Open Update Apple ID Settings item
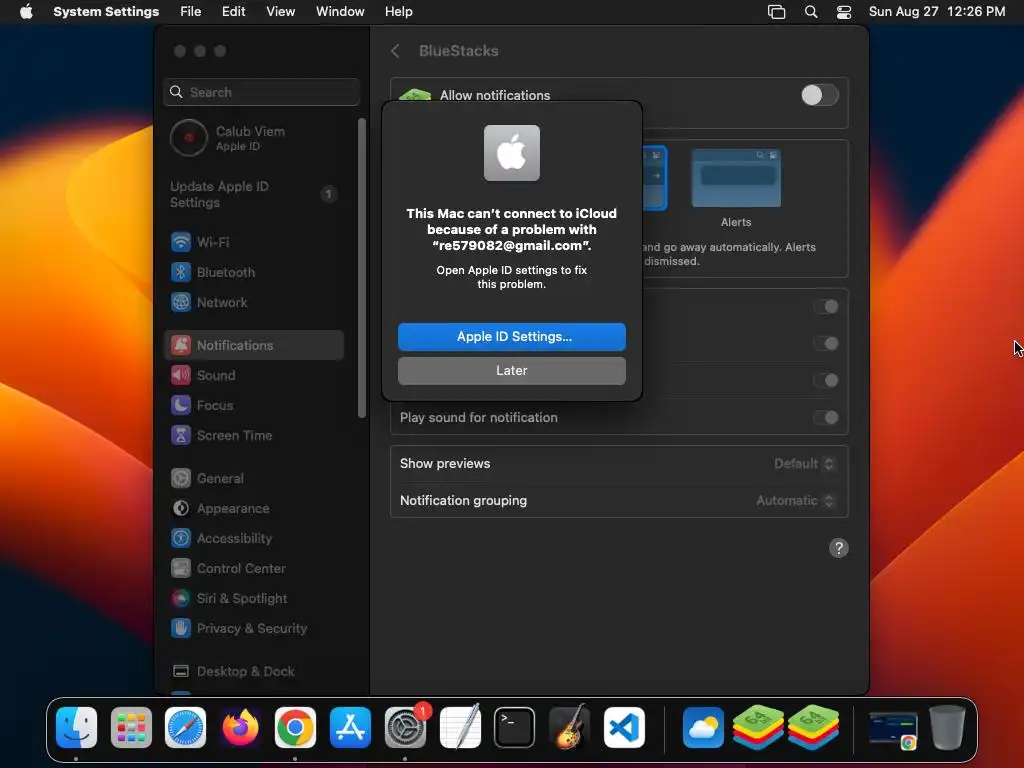Viewport: 1024px width, 768px height. (x=253, y=195)
